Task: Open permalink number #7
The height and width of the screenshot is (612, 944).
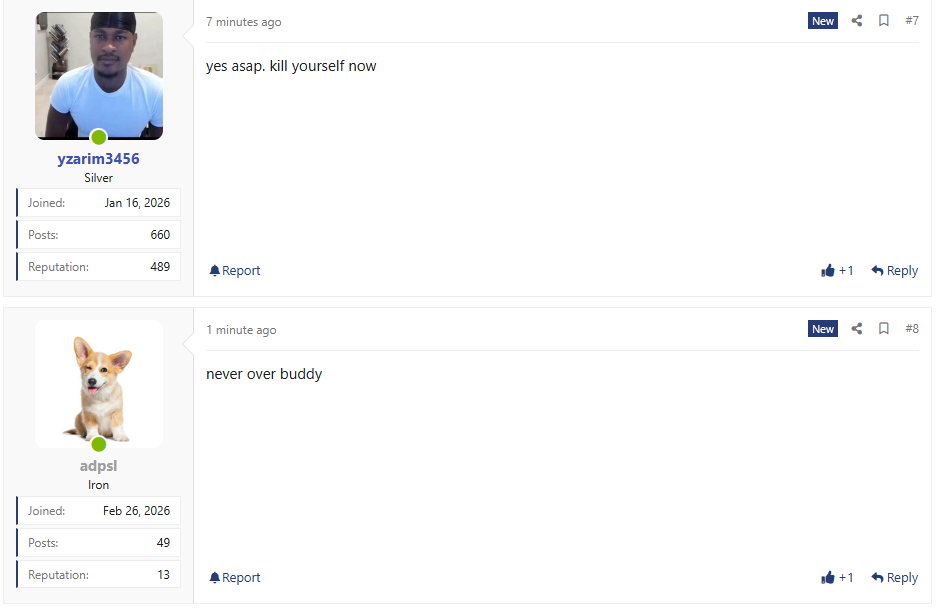Action: pos(912,21)
